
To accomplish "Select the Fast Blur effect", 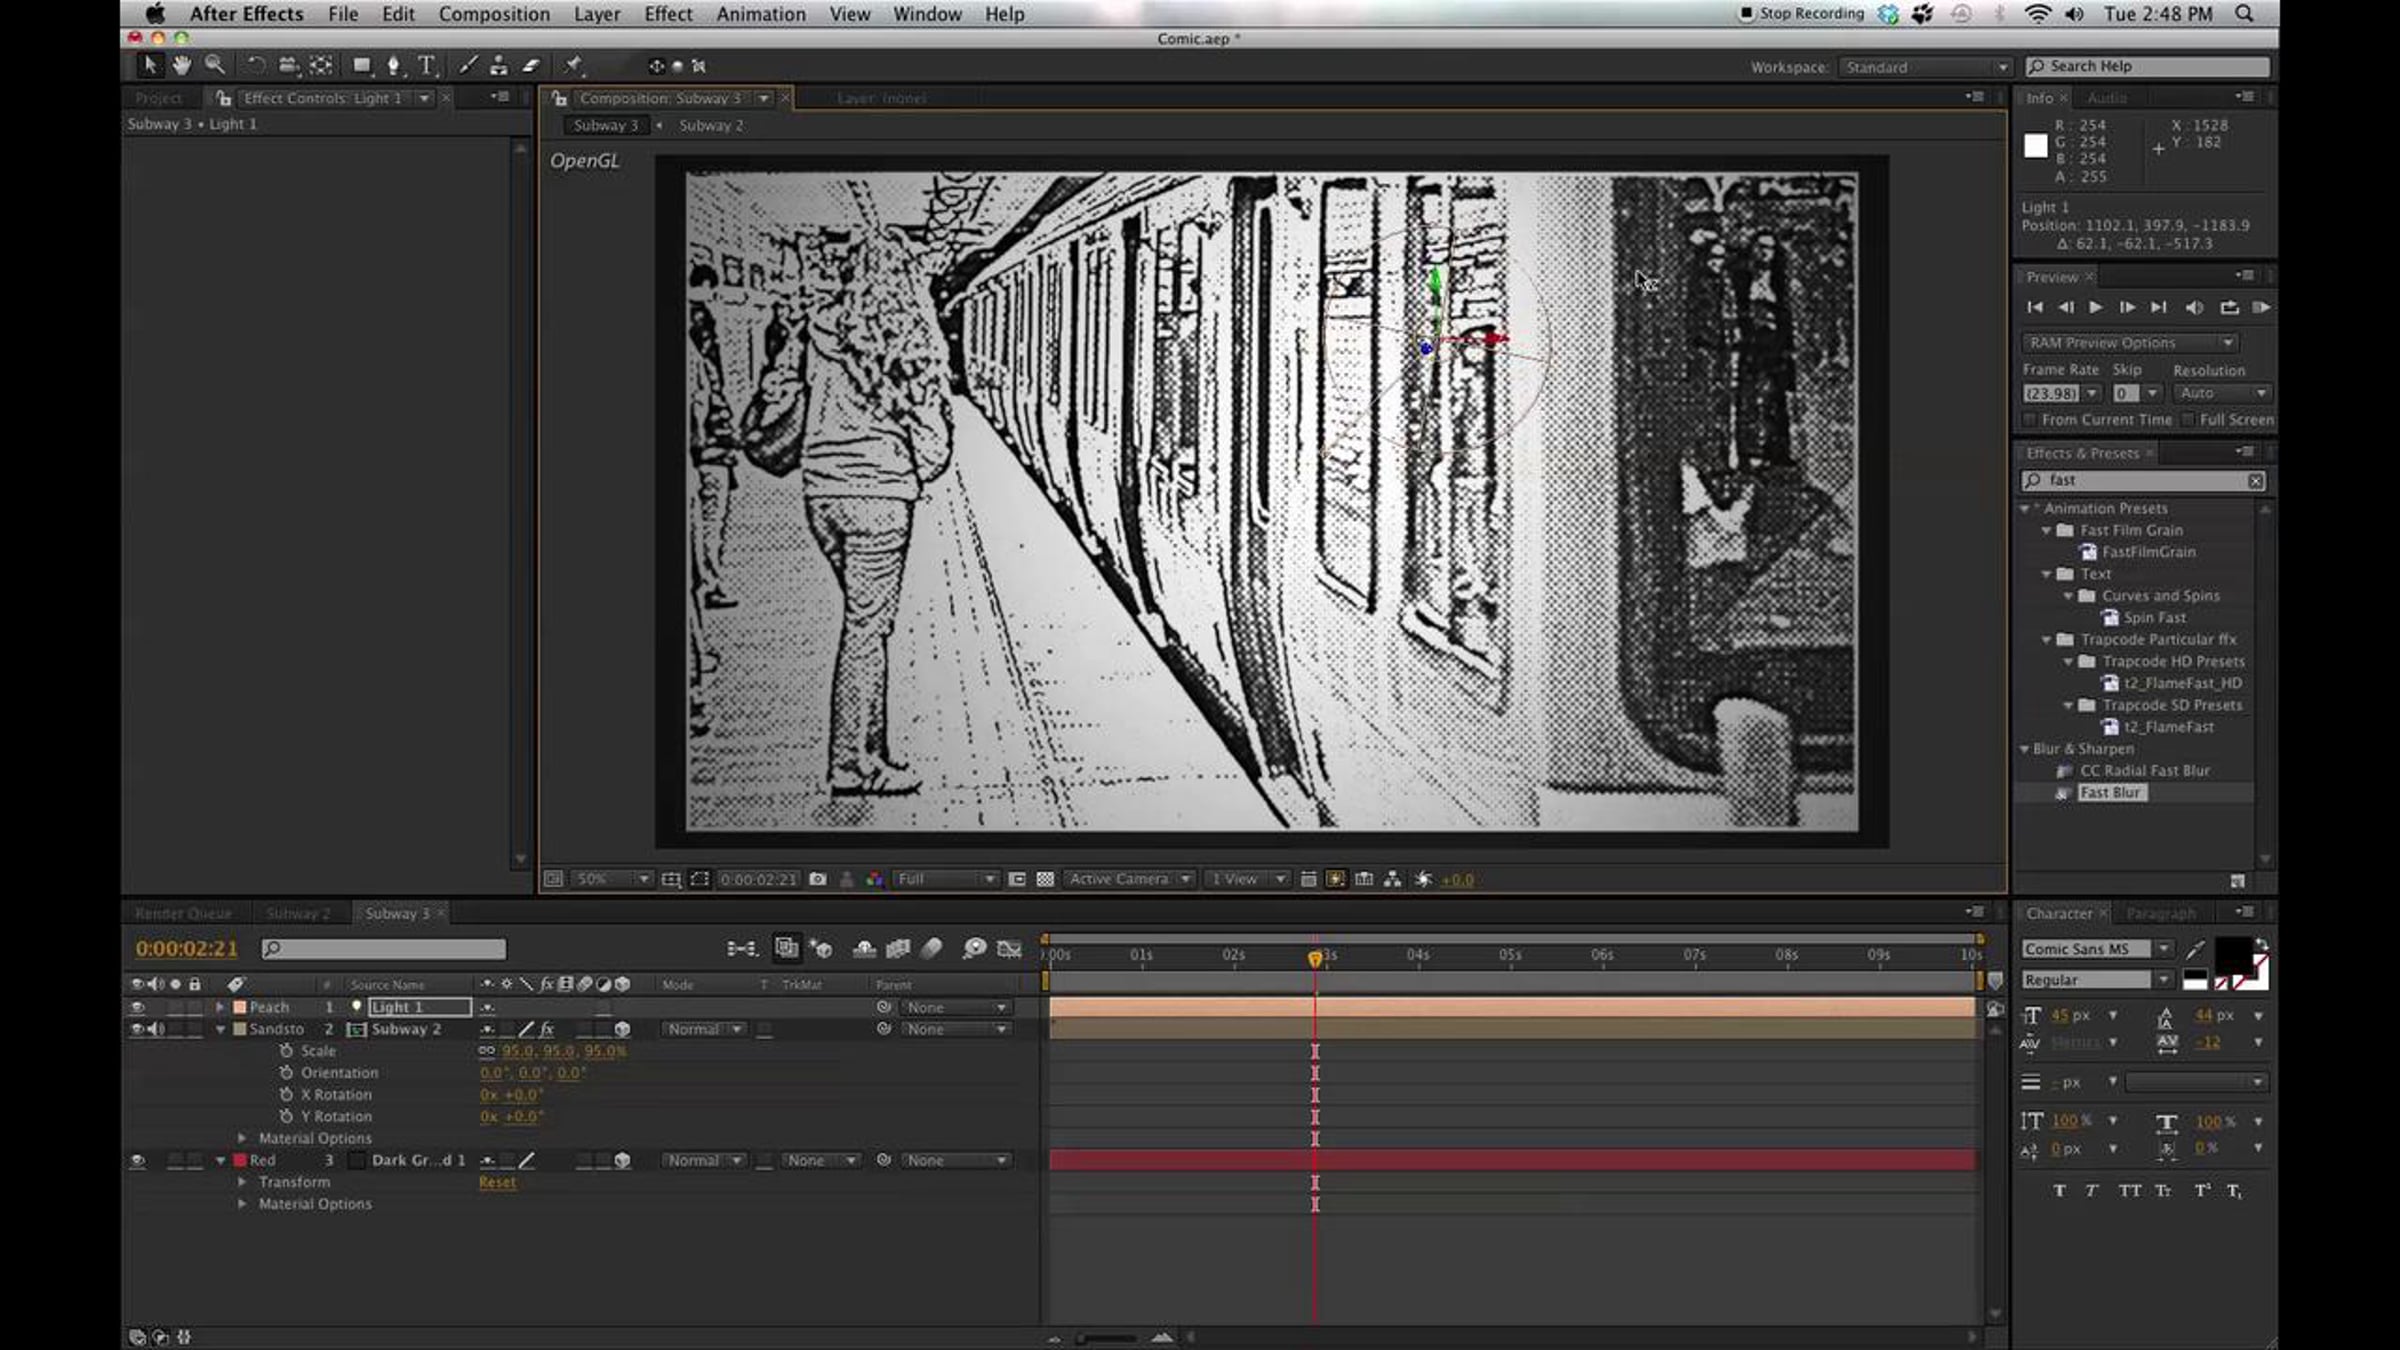I will pyautogui.click(x=2110, y=792).
